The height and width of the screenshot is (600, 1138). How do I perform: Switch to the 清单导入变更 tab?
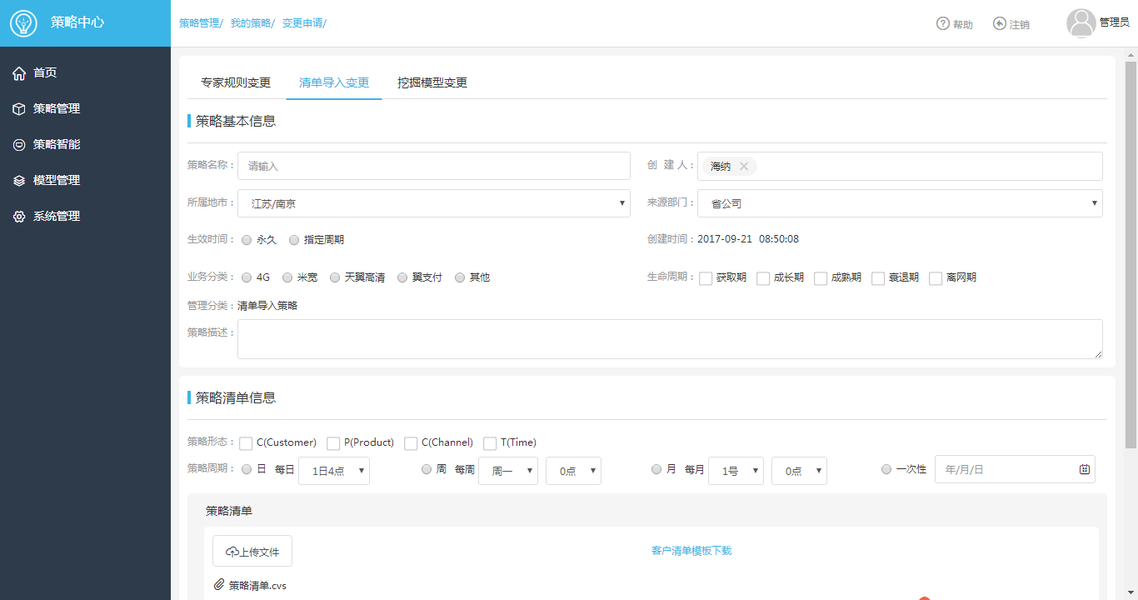tap(334, 83)
